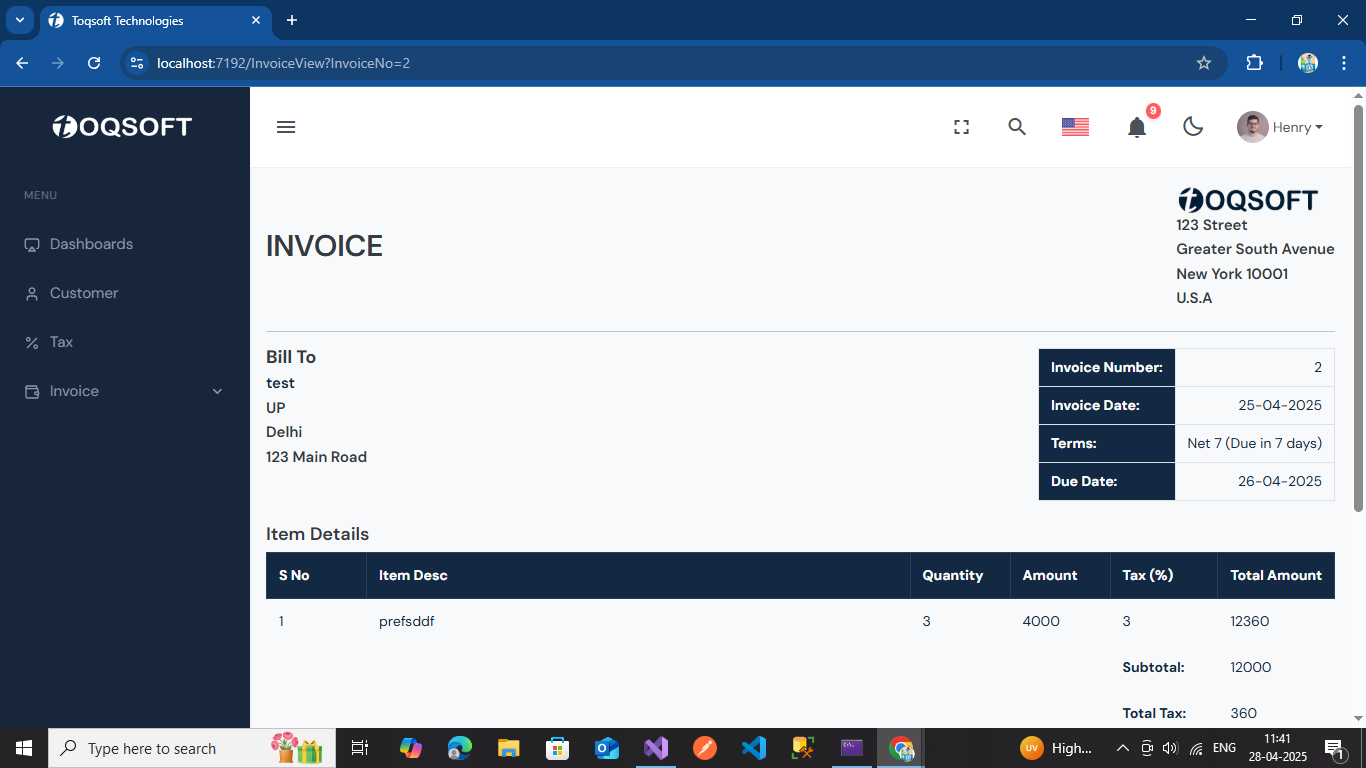The image size is (1366, 768).
Task: Toggle dark mode with the moon icon
Action: click(x=1192, y=127)
